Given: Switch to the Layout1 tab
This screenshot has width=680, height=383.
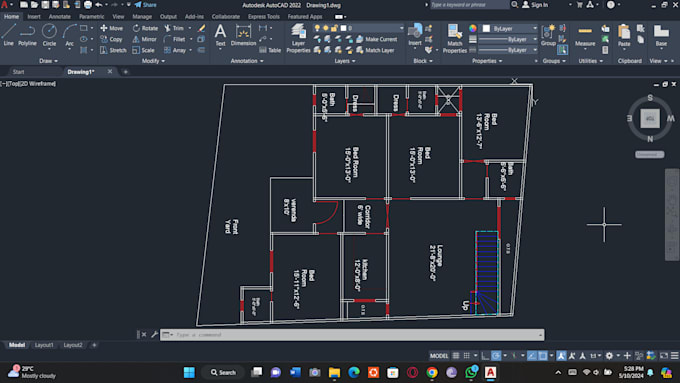Looking at the screenshot, I should [x=44, y=345].
